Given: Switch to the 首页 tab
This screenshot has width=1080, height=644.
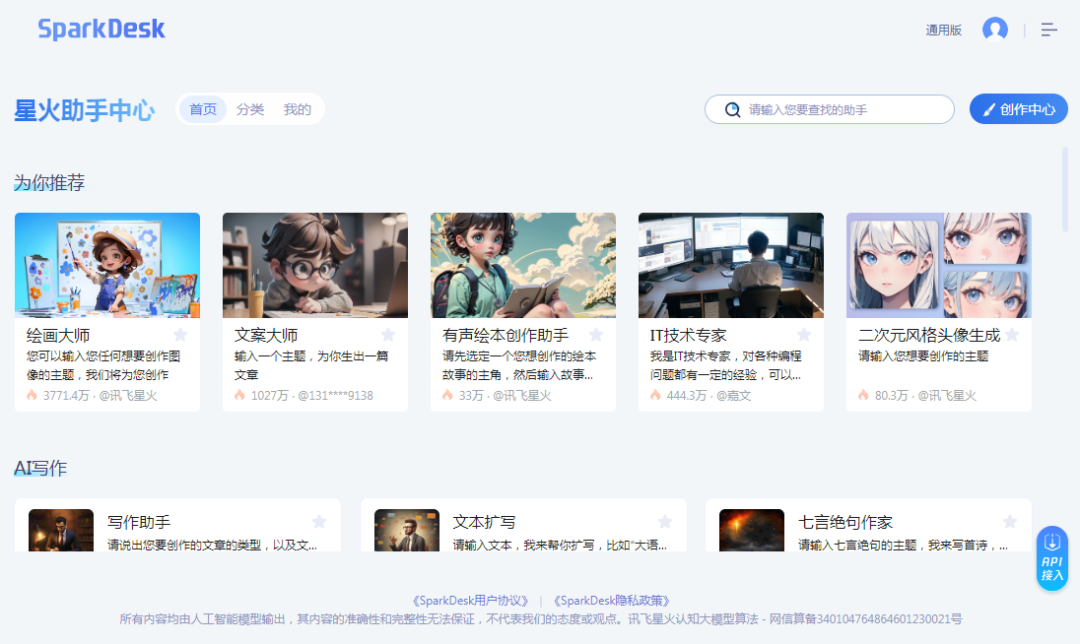Looking at the screenshot, I should coord(202,110).
